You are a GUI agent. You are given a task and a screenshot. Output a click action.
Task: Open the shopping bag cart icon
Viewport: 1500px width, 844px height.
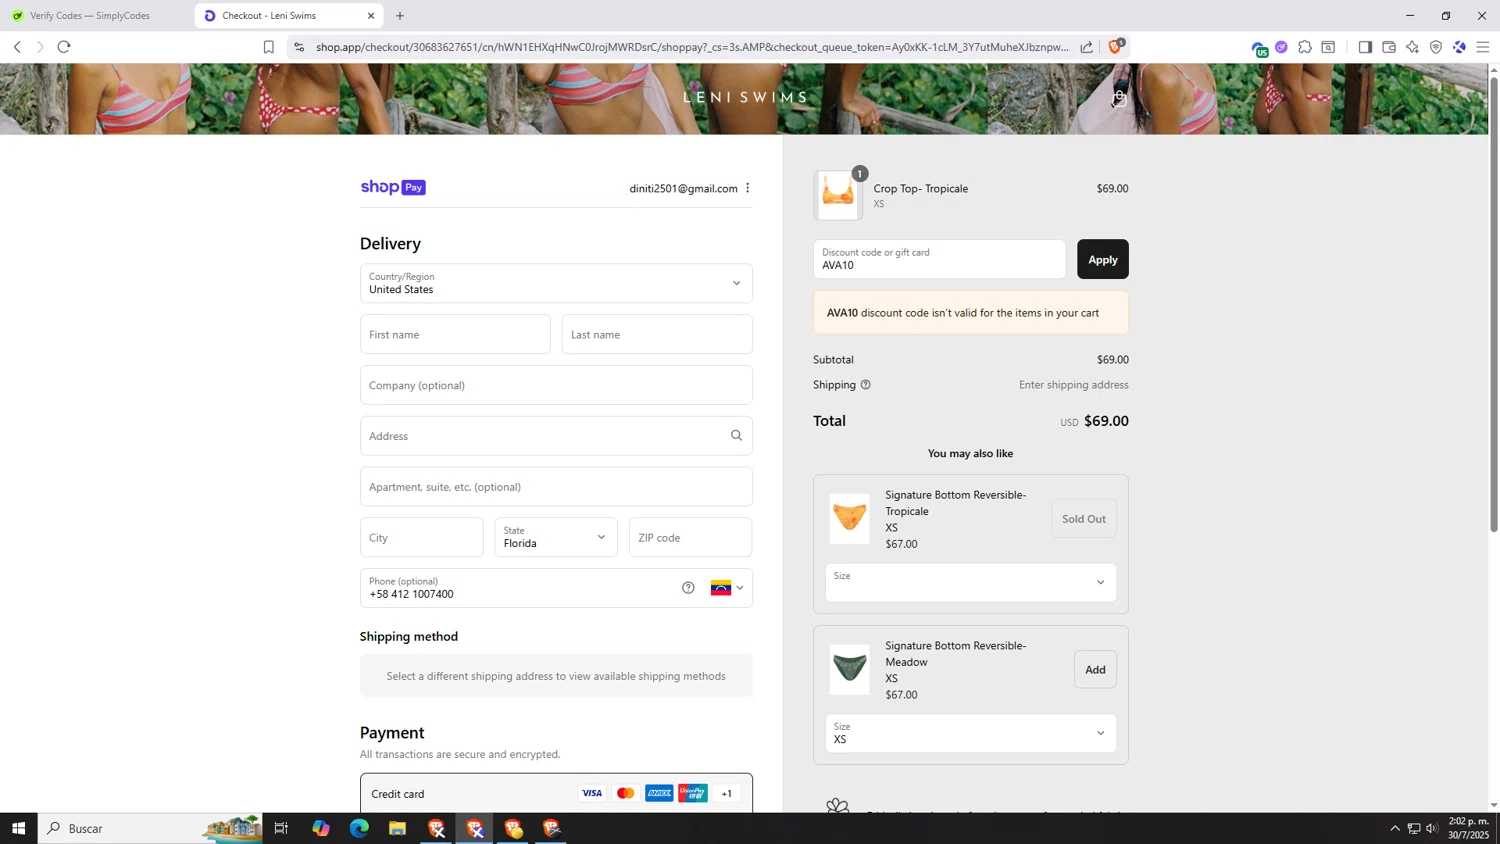click(x=1119, y=98)
